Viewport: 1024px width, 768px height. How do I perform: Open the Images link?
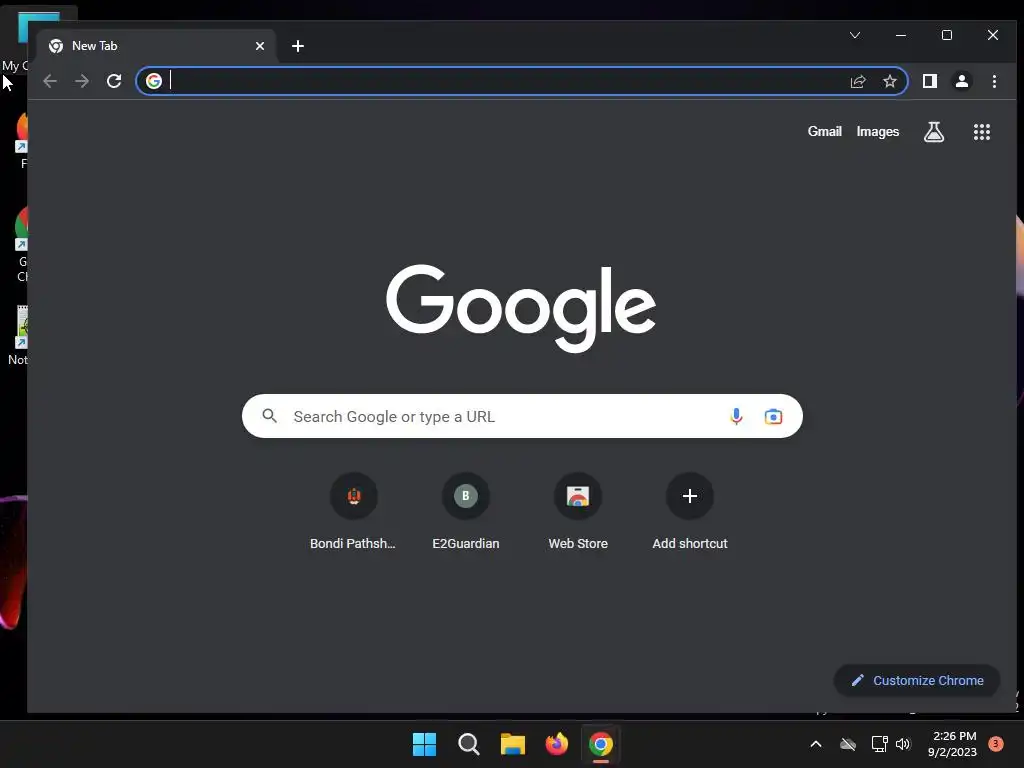(x=878, y=131)
